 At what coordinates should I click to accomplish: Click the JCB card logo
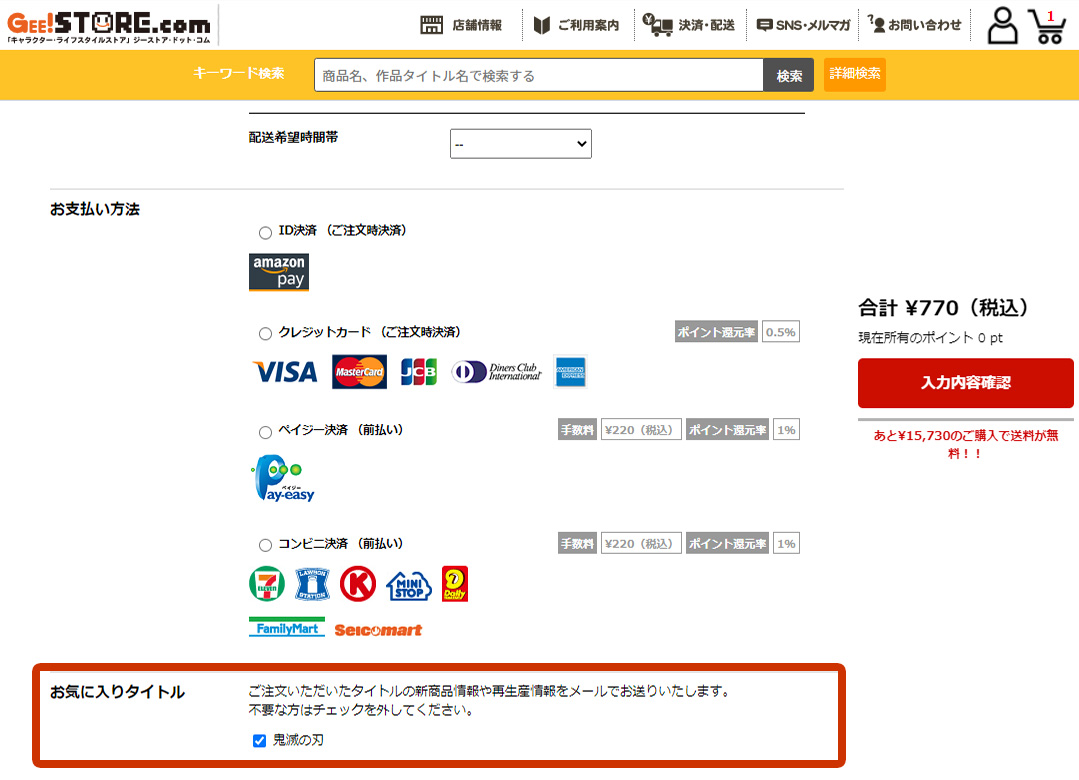(418, 372)
